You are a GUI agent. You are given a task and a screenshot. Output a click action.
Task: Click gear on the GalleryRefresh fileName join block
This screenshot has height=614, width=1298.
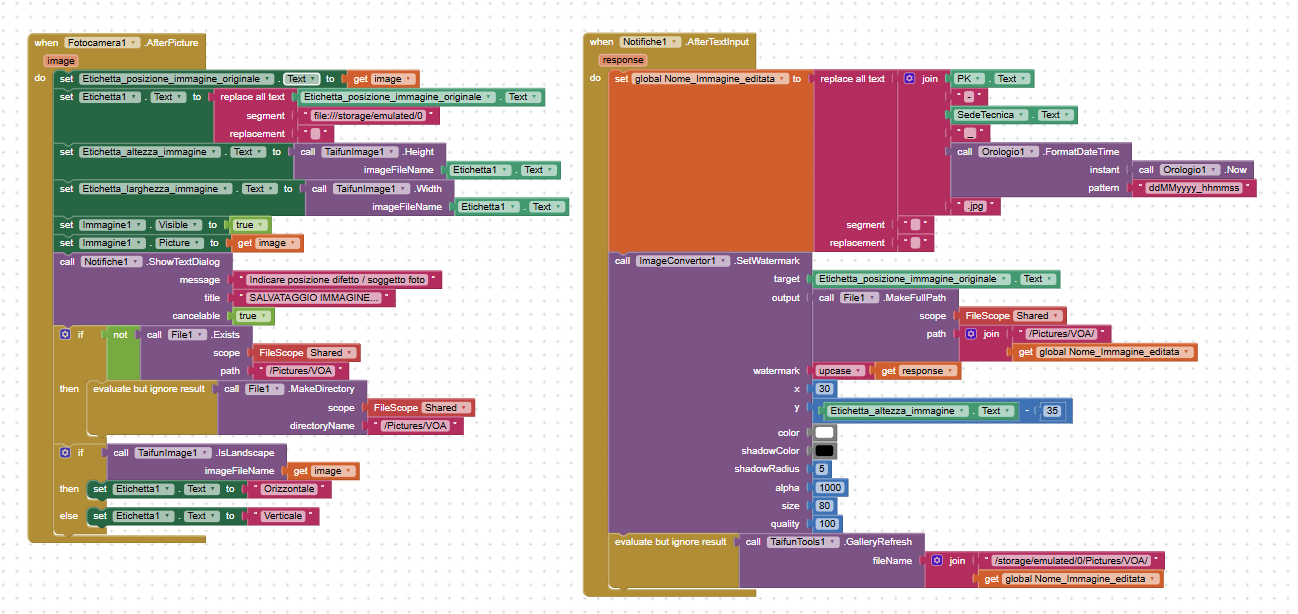tap(937, 561)
